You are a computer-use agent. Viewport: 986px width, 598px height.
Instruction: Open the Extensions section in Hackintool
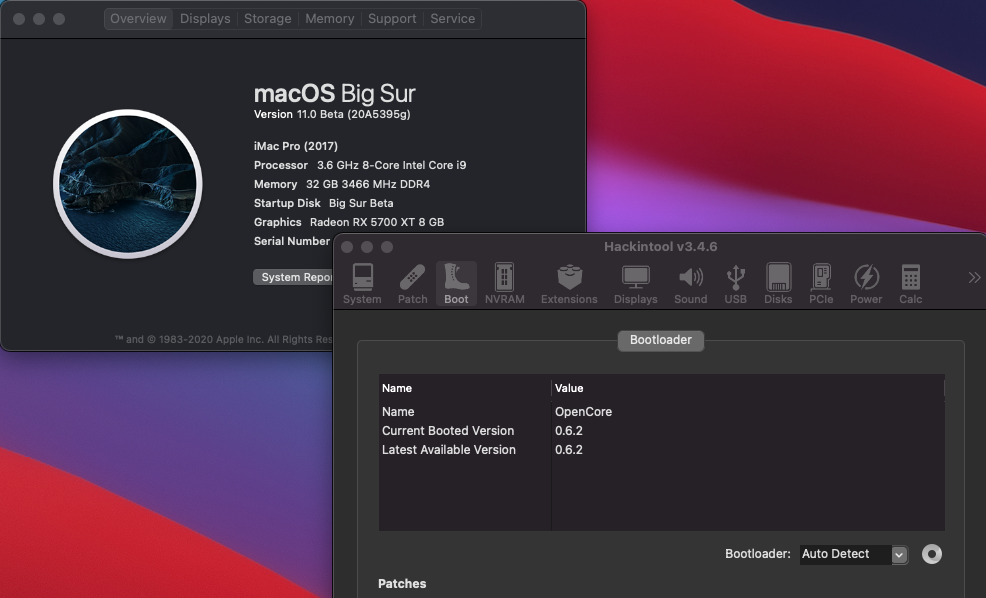click(x=569, y=284)
